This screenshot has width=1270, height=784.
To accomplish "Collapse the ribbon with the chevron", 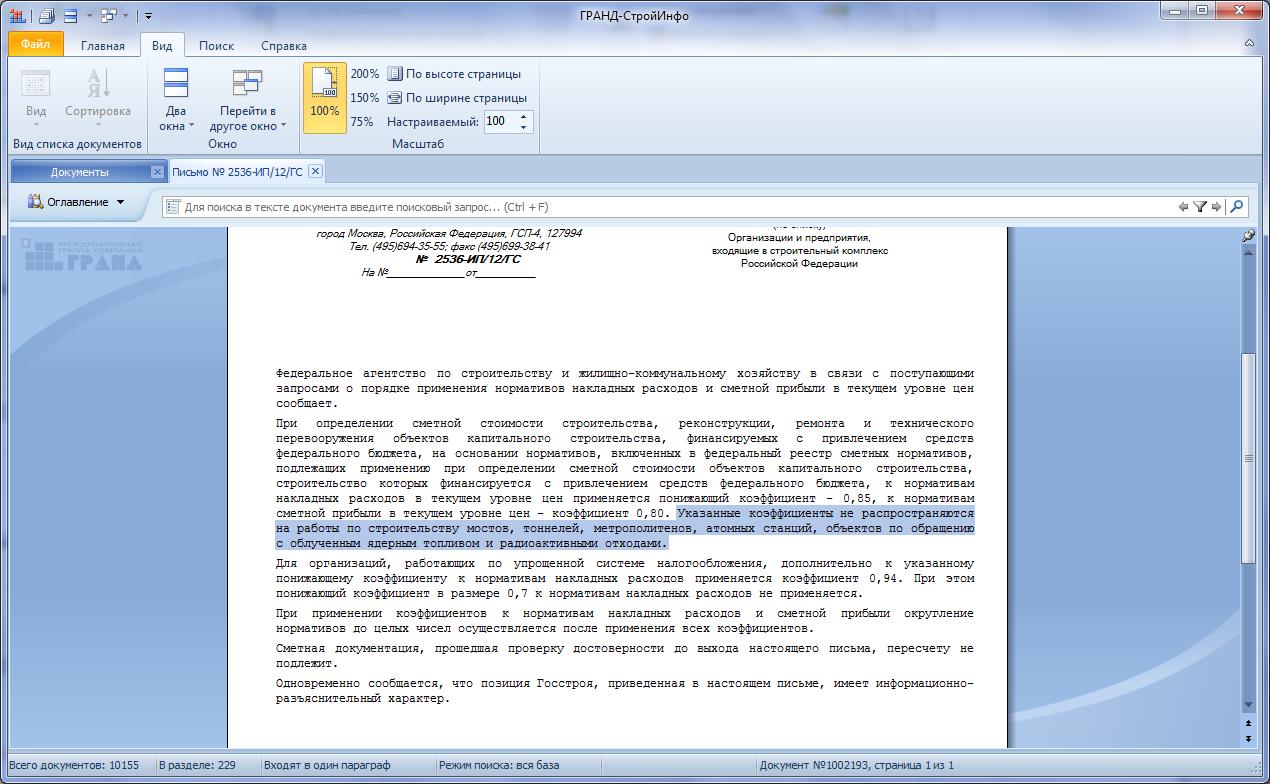I will coord(1249,44).
